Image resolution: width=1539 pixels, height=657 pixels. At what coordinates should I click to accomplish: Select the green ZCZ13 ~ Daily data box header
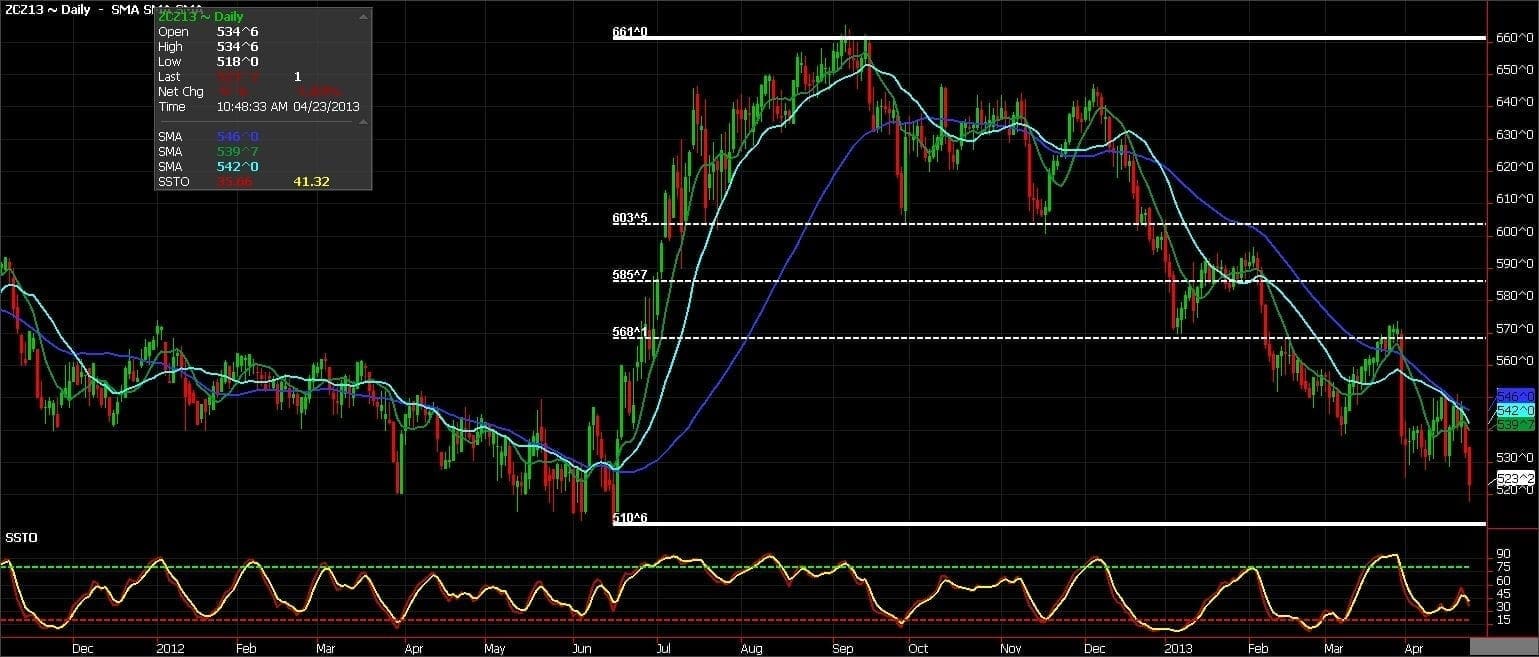200,17
